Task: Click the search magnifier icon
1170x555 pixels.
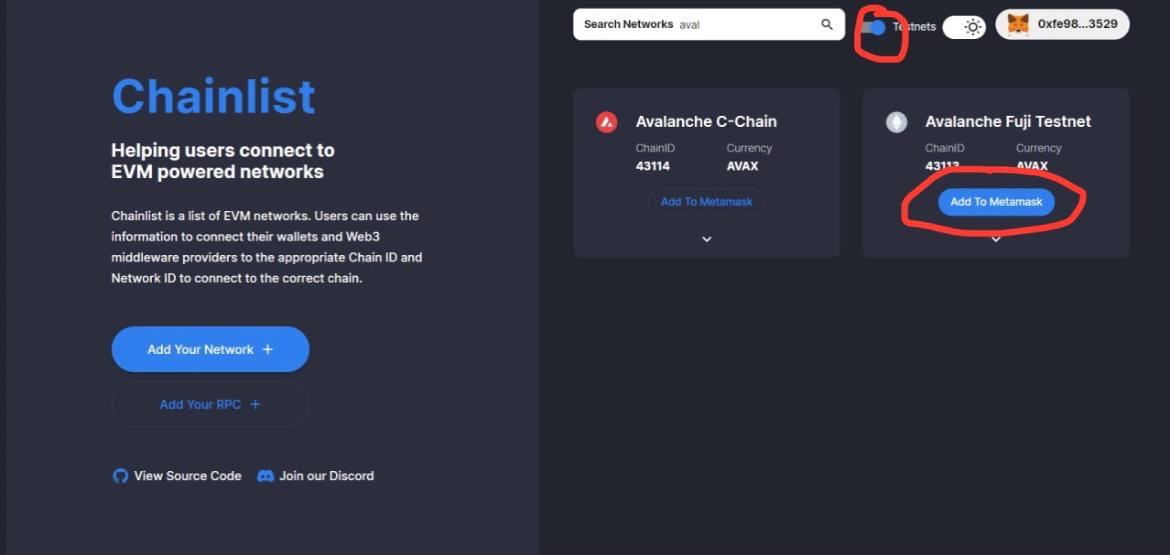Action: click(x=826, y=25)
